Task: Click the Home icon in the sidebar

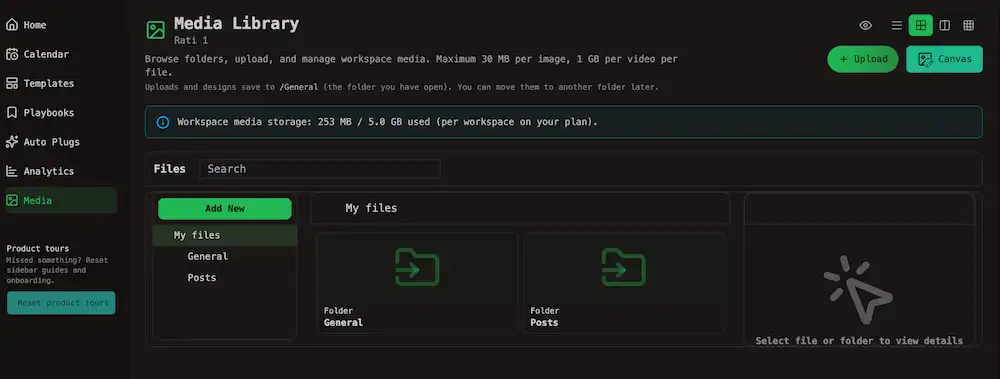Action: 11,25
